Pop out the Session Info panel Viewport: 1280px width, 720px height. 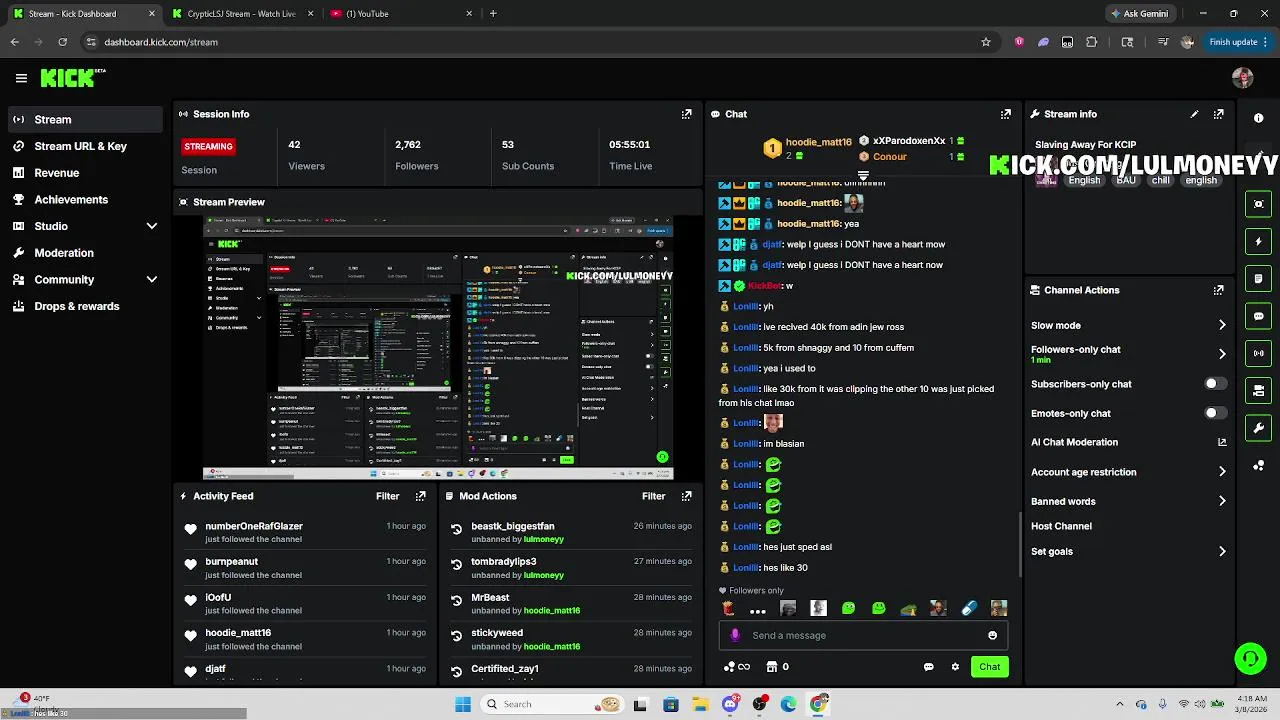(686, 114)
